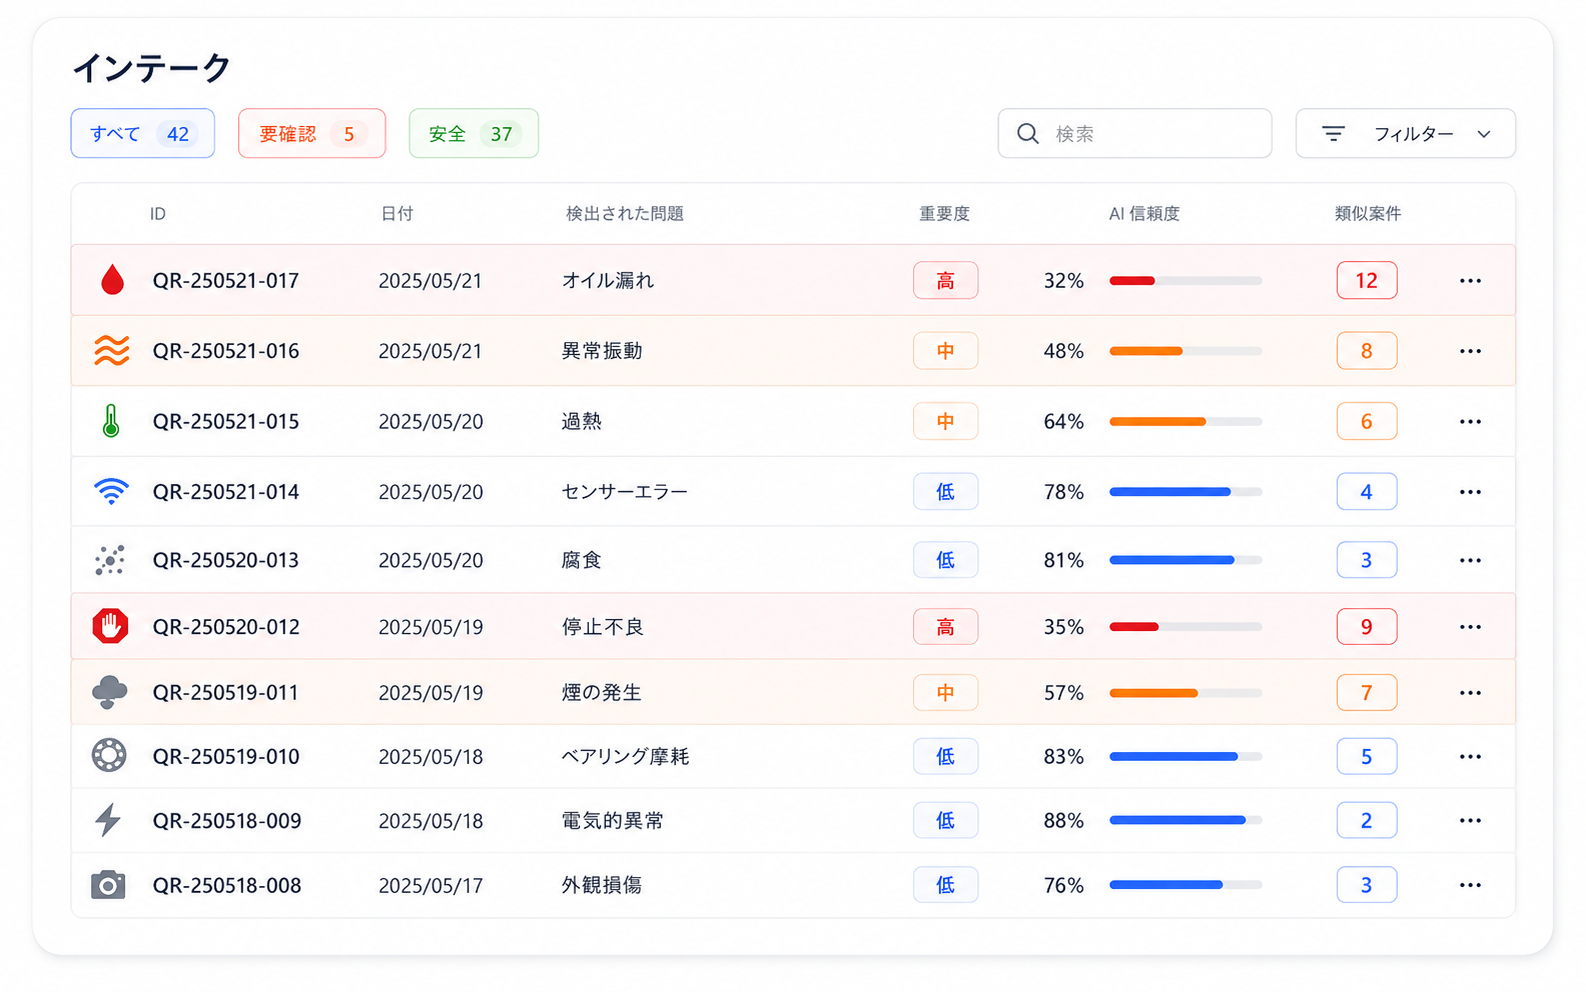
Task: Click the ID text QR-250520-012
Action: 226,627
